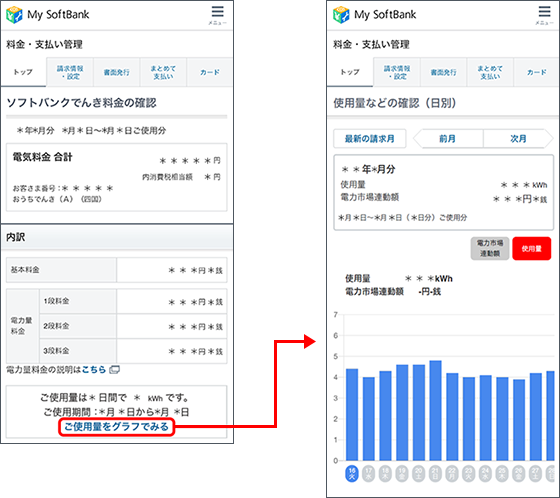Select the day 22 (月) circle
The width and height of the screenshot is (560, 498).
tap(452, 474)
